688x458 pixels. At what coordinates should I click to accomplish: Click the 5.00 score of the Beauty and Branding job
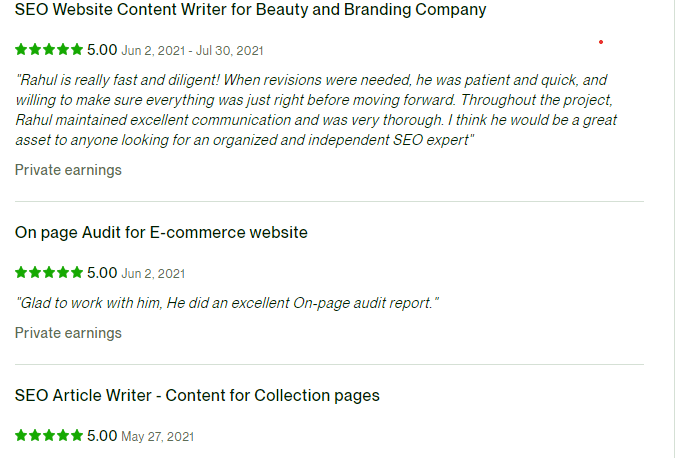[102, 49]
